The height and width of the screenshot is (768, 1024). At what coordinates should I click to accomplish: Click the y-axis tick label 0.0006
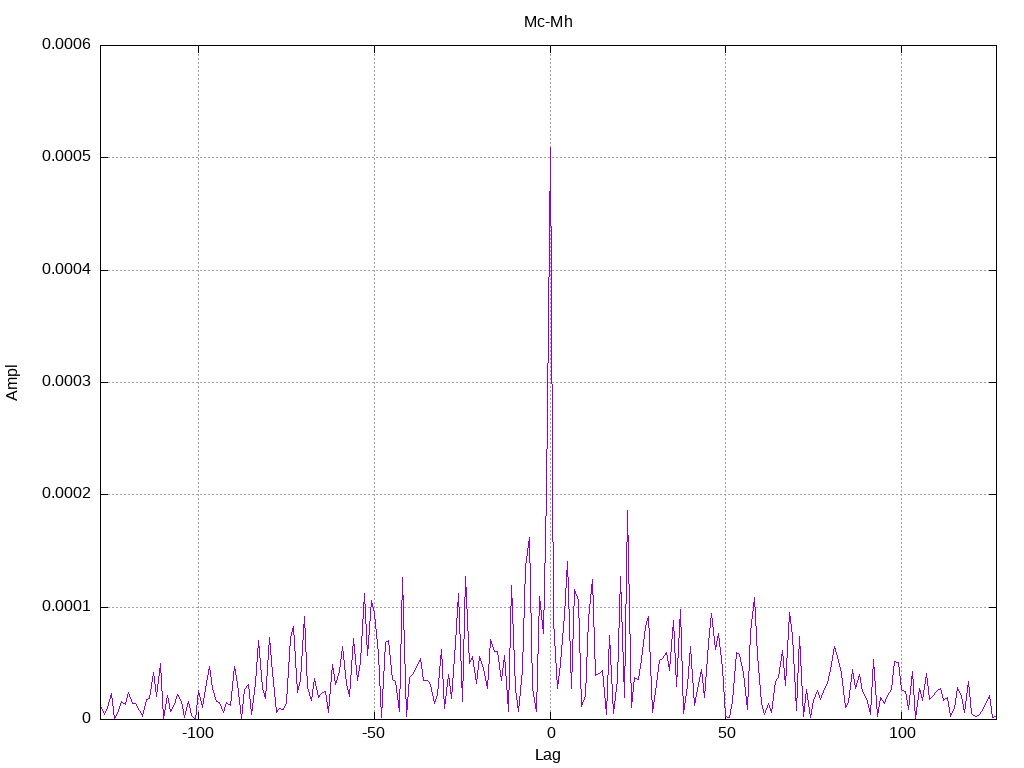(67, 44)
